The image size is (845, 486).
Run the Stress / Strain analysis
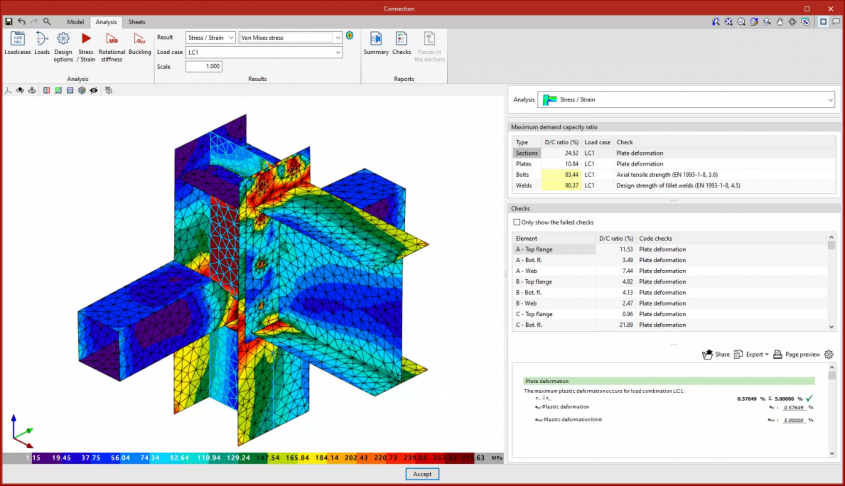[x=86, y=47]
